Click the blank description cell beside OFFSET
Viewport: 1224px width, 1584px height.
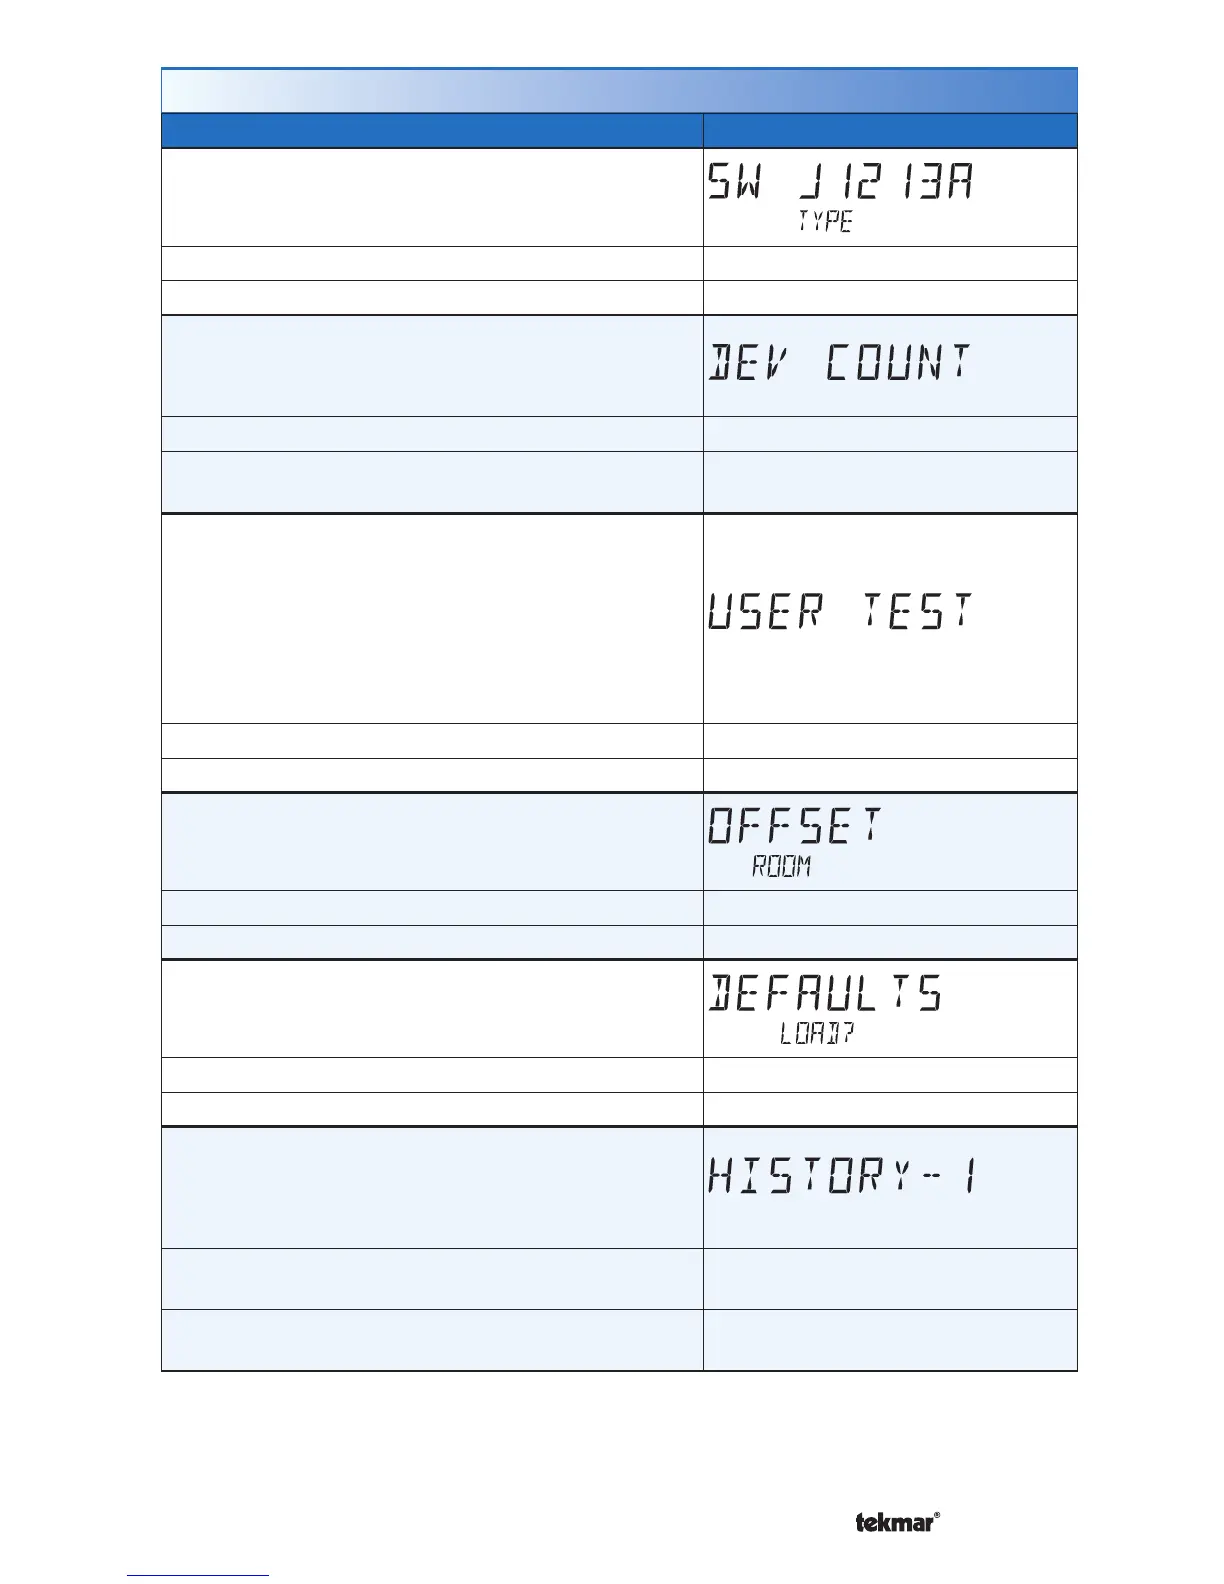point(432,841)
